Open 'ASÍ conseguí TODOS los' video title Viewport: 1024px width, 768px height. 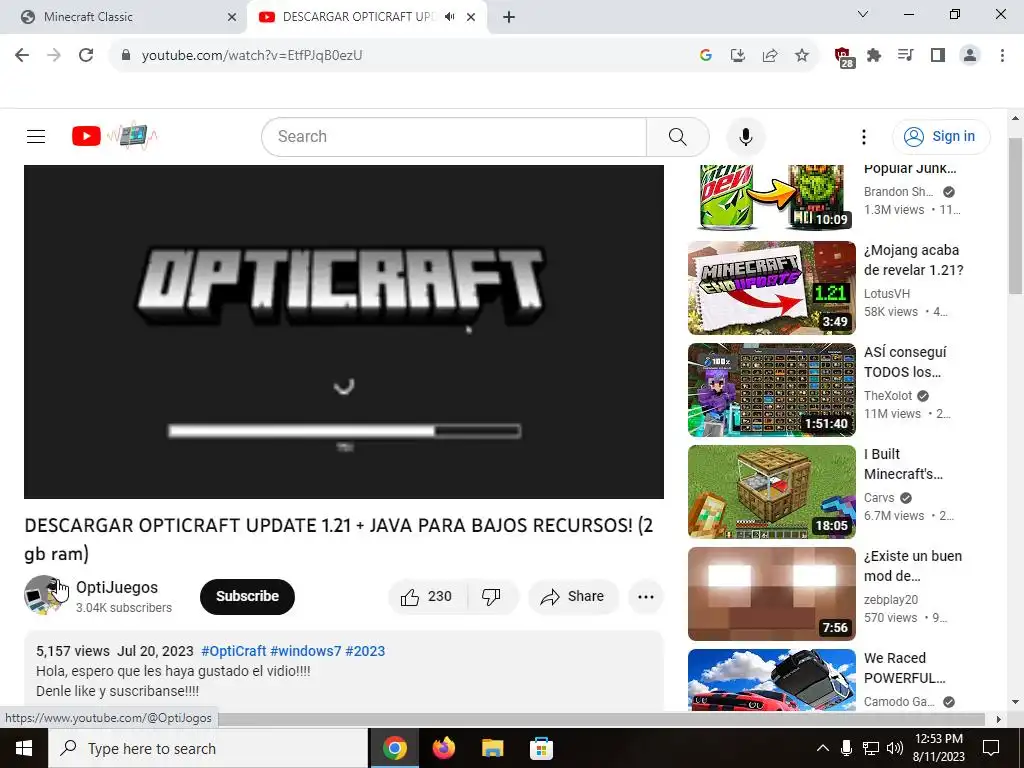point(905,362)
